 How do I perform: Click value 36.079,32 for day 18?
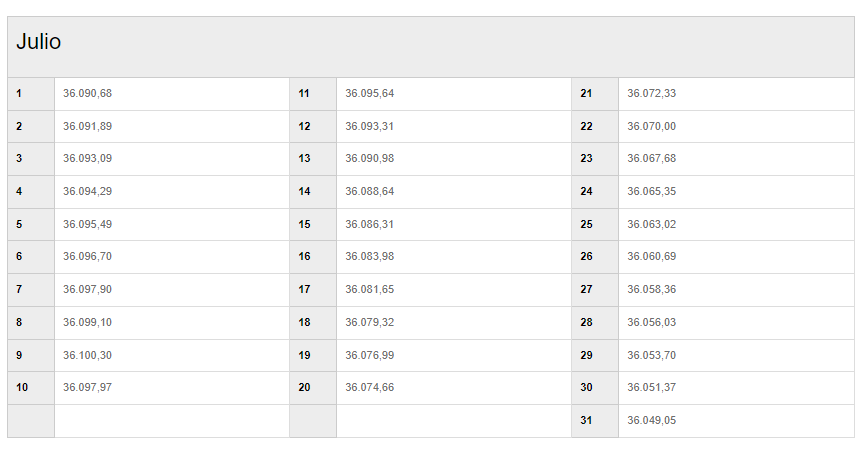(369, 323)
